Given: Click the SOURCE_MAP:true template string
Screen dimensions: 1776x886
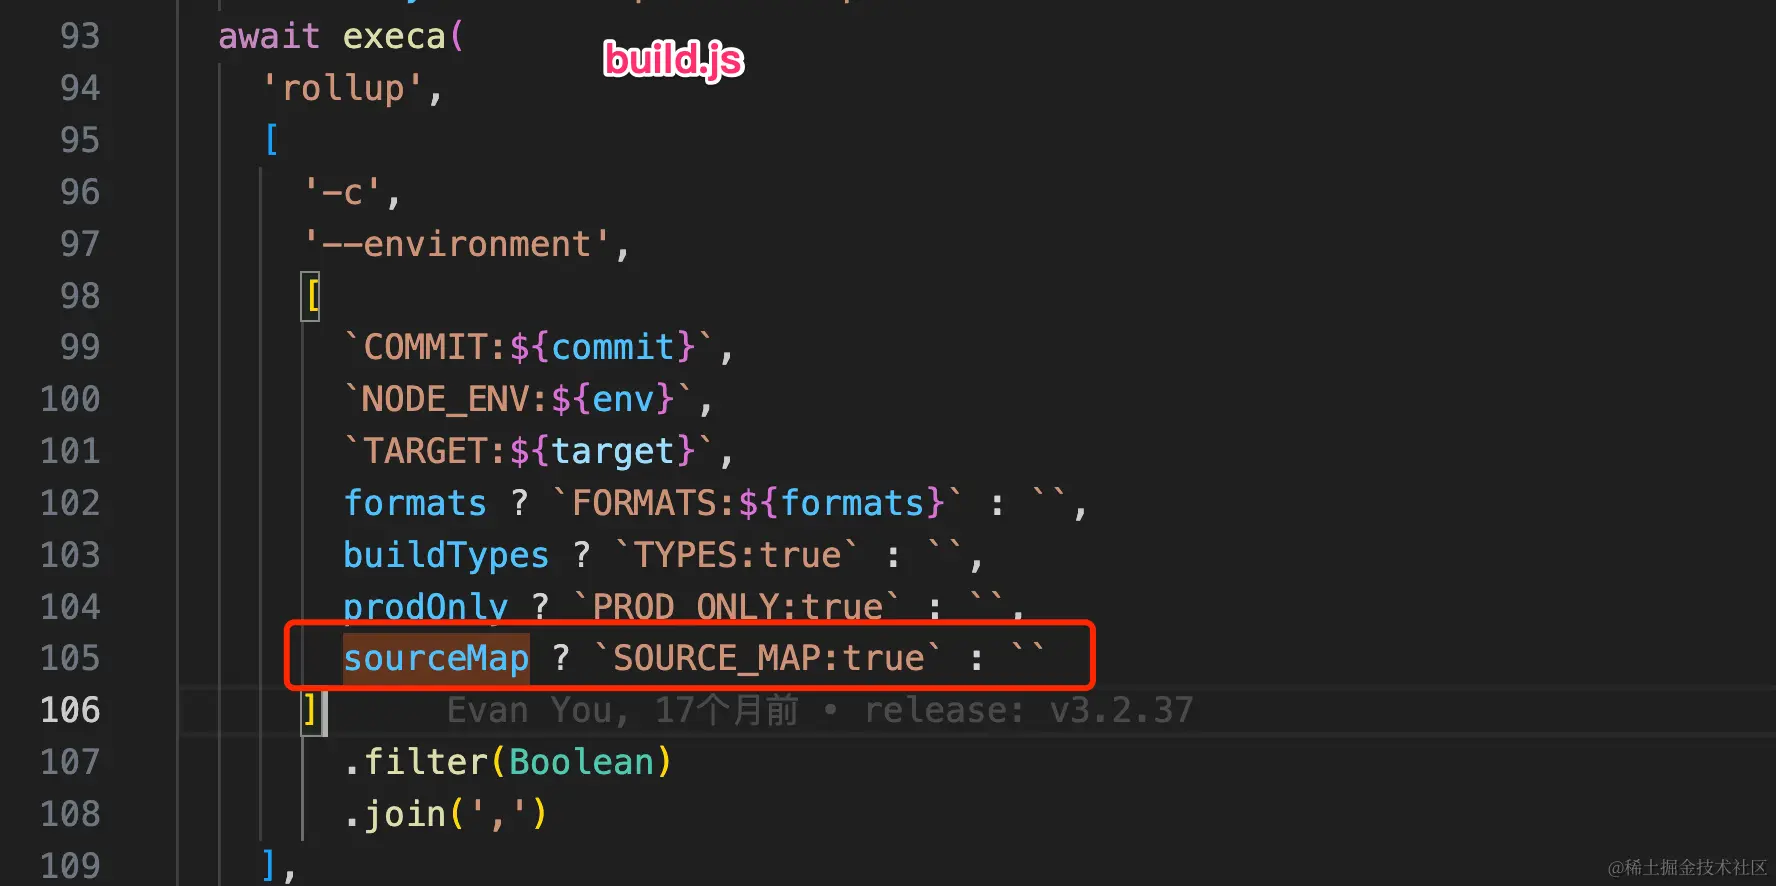Looking at the screenshot, I should pyautogui.click(x=767, y=658).
